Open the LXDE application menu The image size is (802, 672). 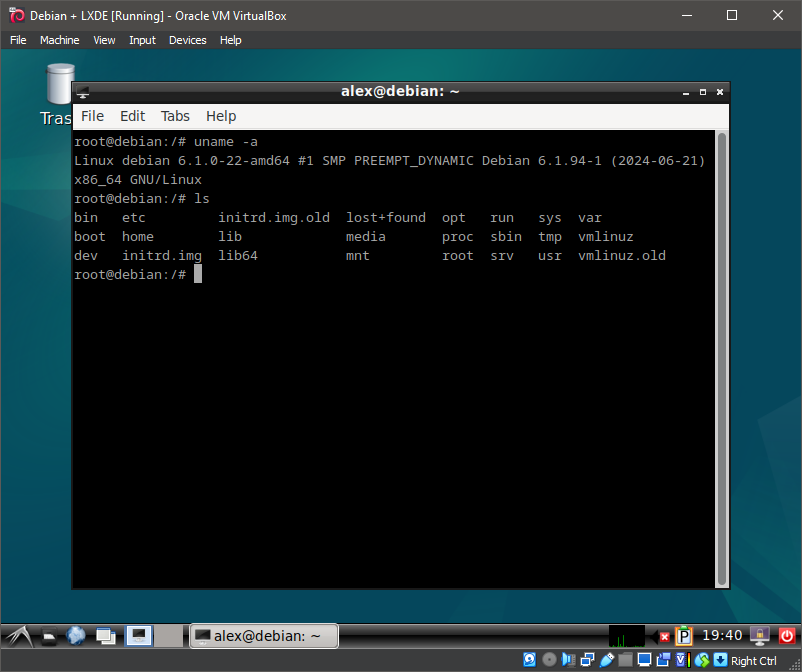coord(19,636)
